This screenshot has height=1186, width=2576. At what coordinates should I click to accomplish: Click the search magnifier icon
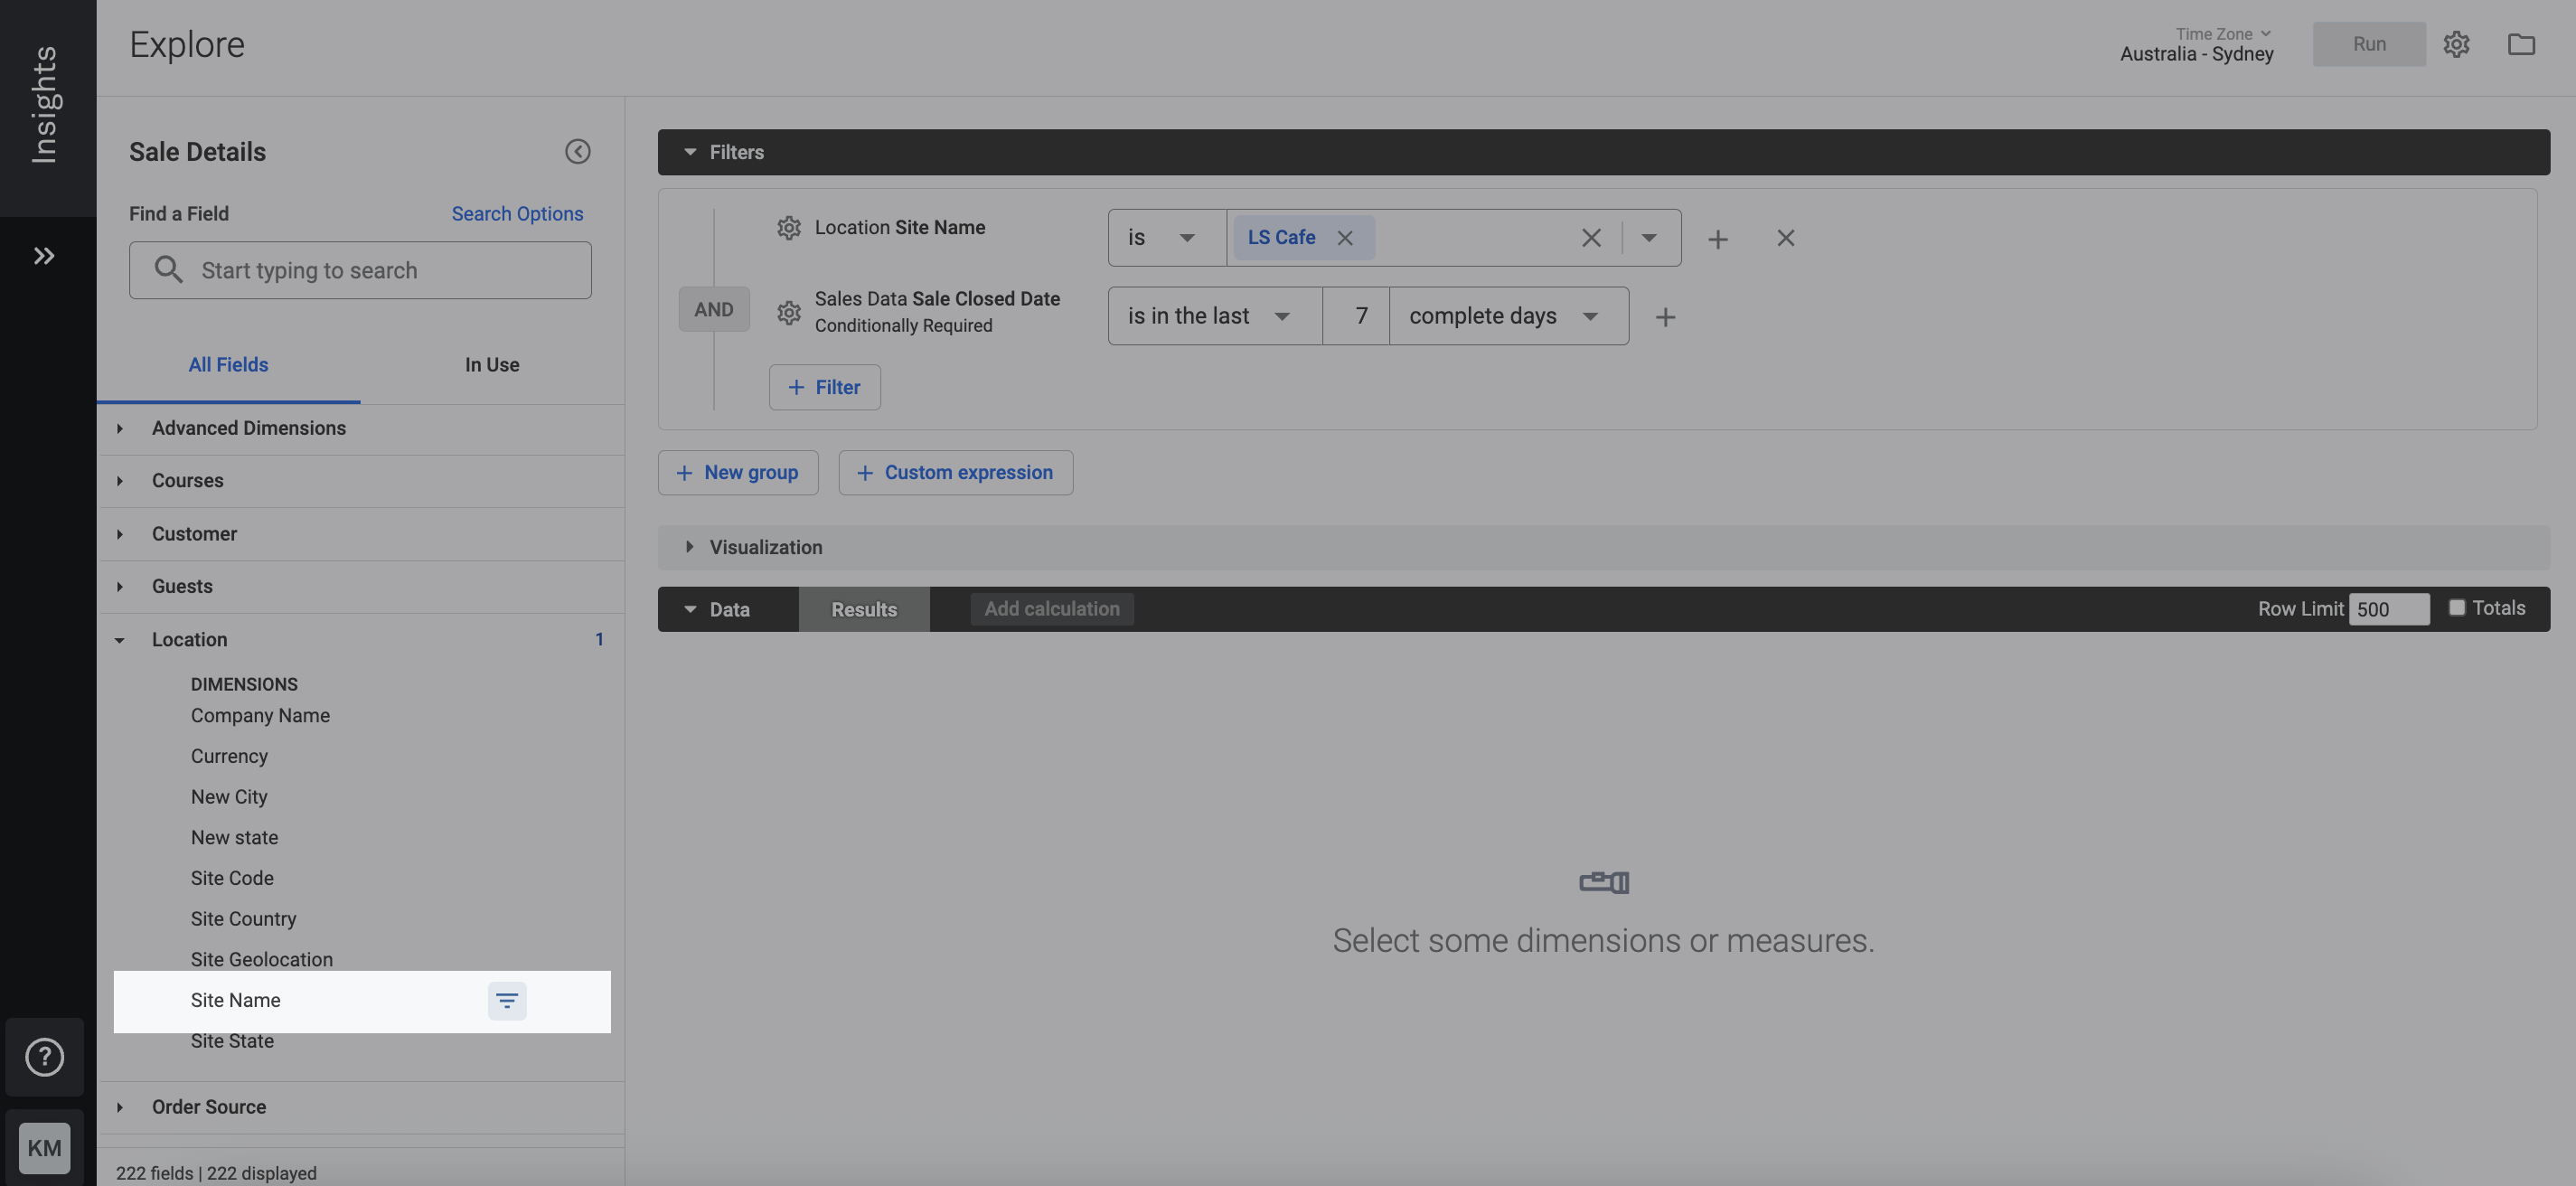168,270
